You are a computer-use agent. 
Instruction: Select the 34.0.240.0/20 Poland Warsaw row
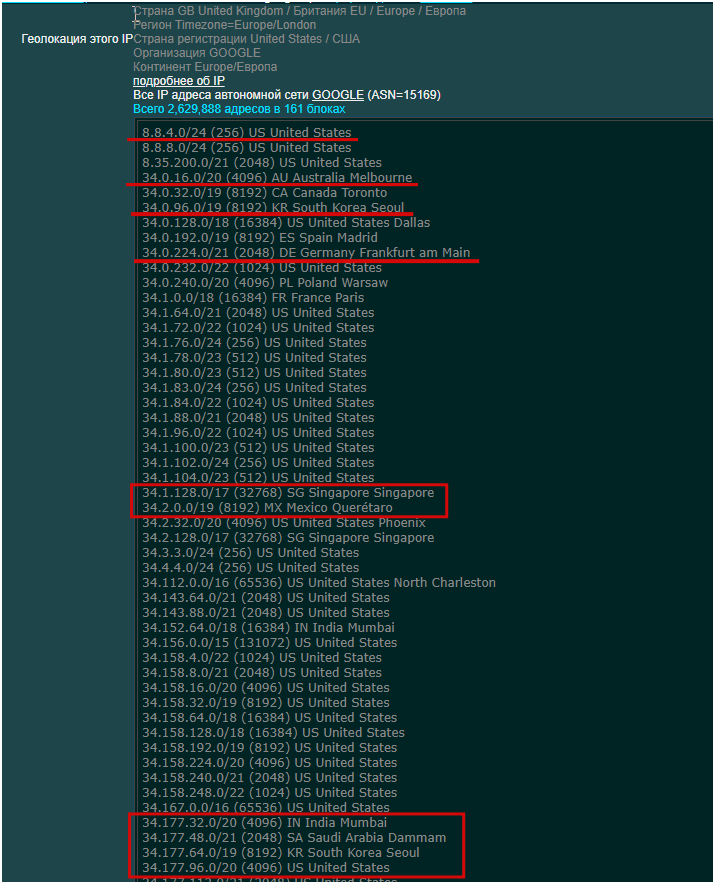click(x=265, y=283)
